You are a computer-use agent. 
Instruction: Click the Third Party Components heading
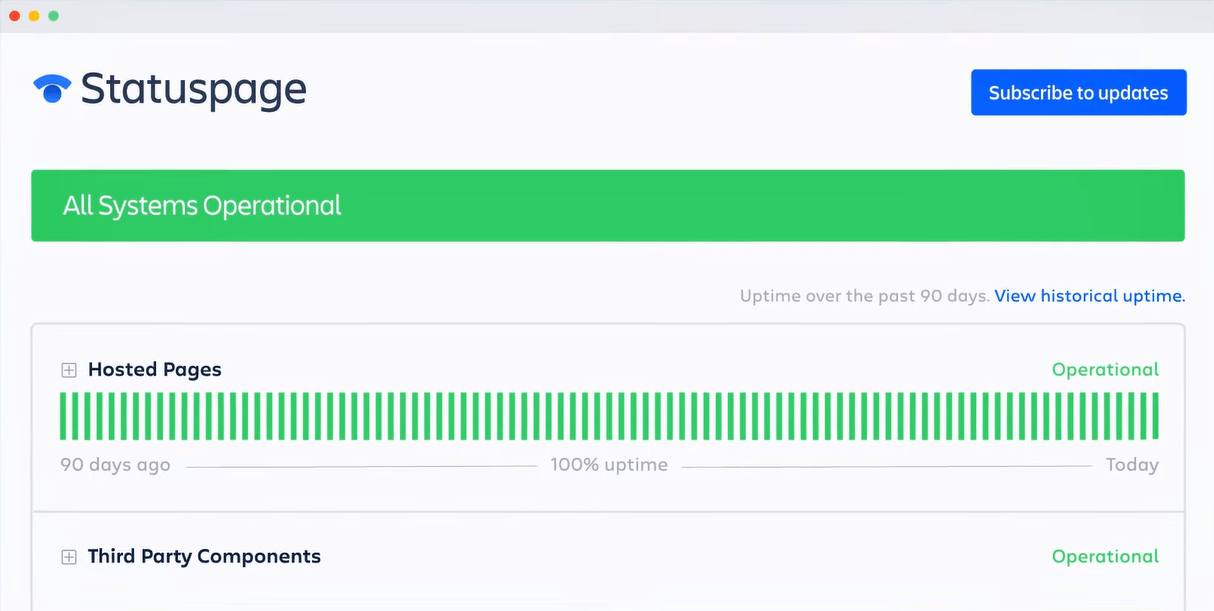click(x=204, y=557)
